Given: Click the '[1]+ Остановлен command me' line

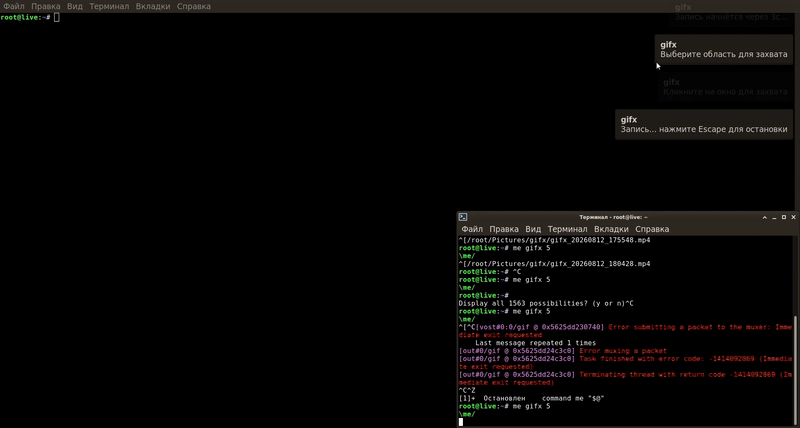Looking at the screenshot, I should pyautogui.click(x=532, y=398).
